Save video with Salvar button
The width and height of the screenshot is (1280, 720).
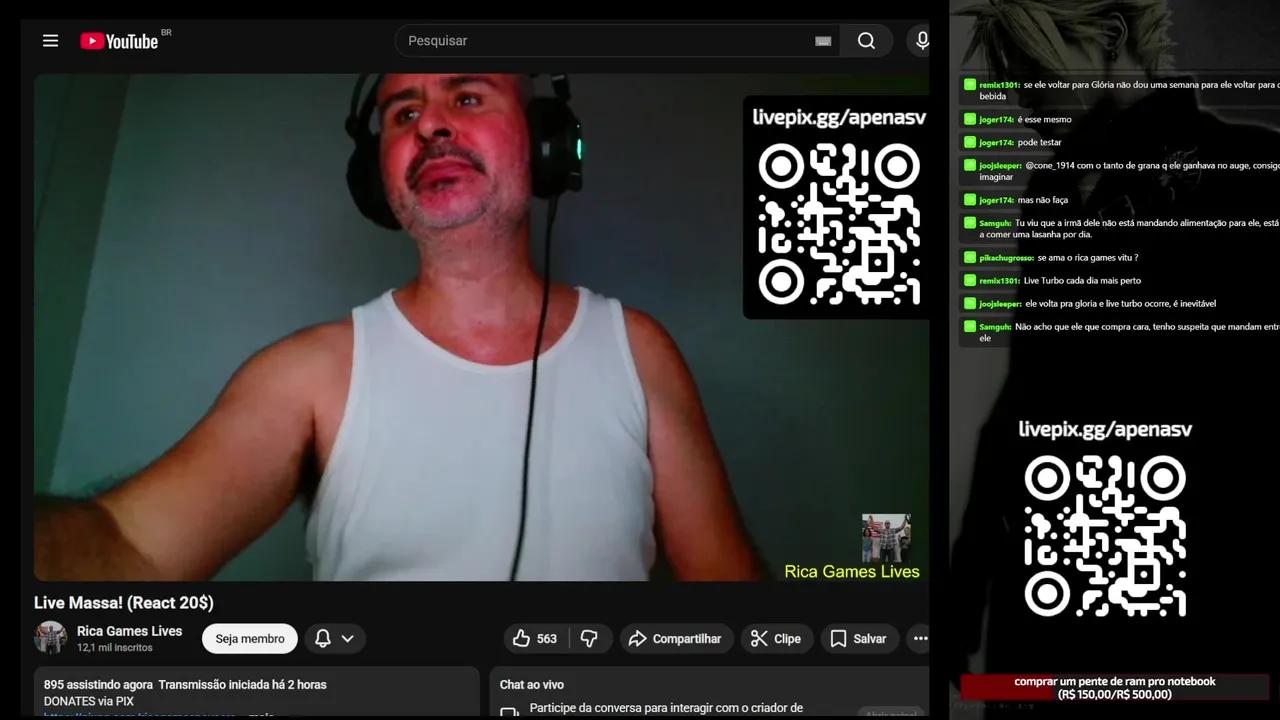[x=858, y=639]
